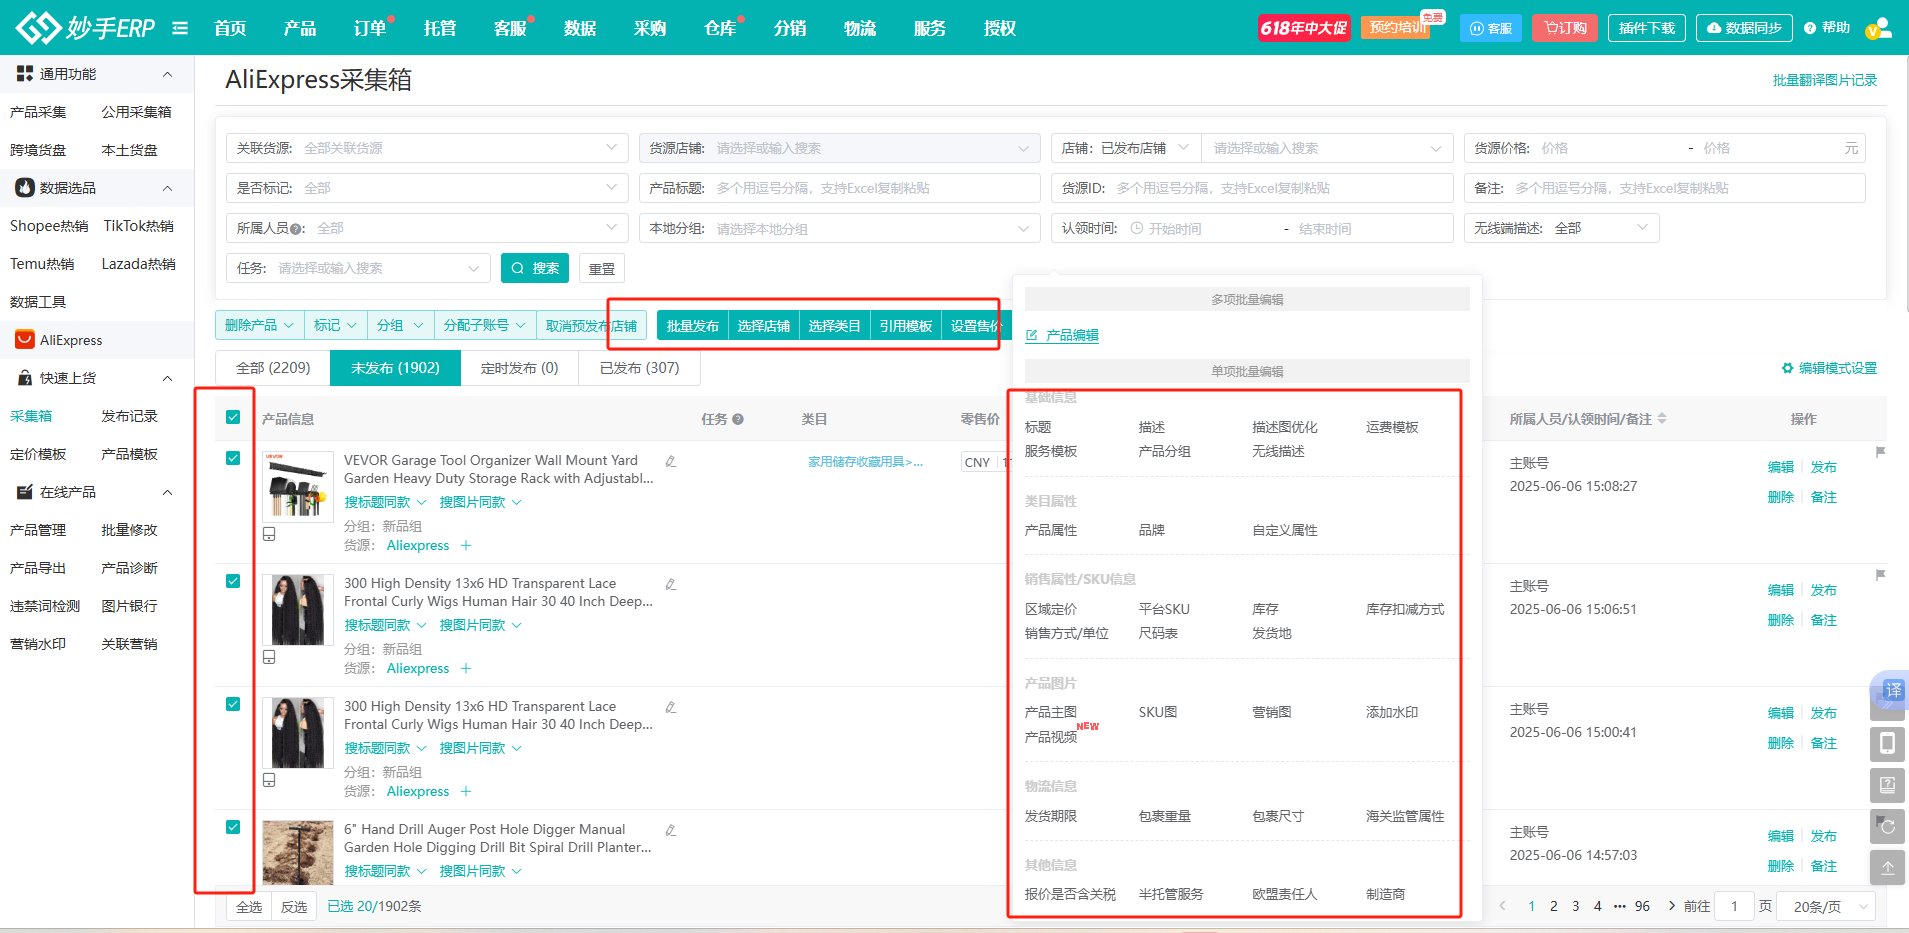Uncheck the Hand Drill Auger row checkbox
The image size is (1909, 933).
(233, 827)
